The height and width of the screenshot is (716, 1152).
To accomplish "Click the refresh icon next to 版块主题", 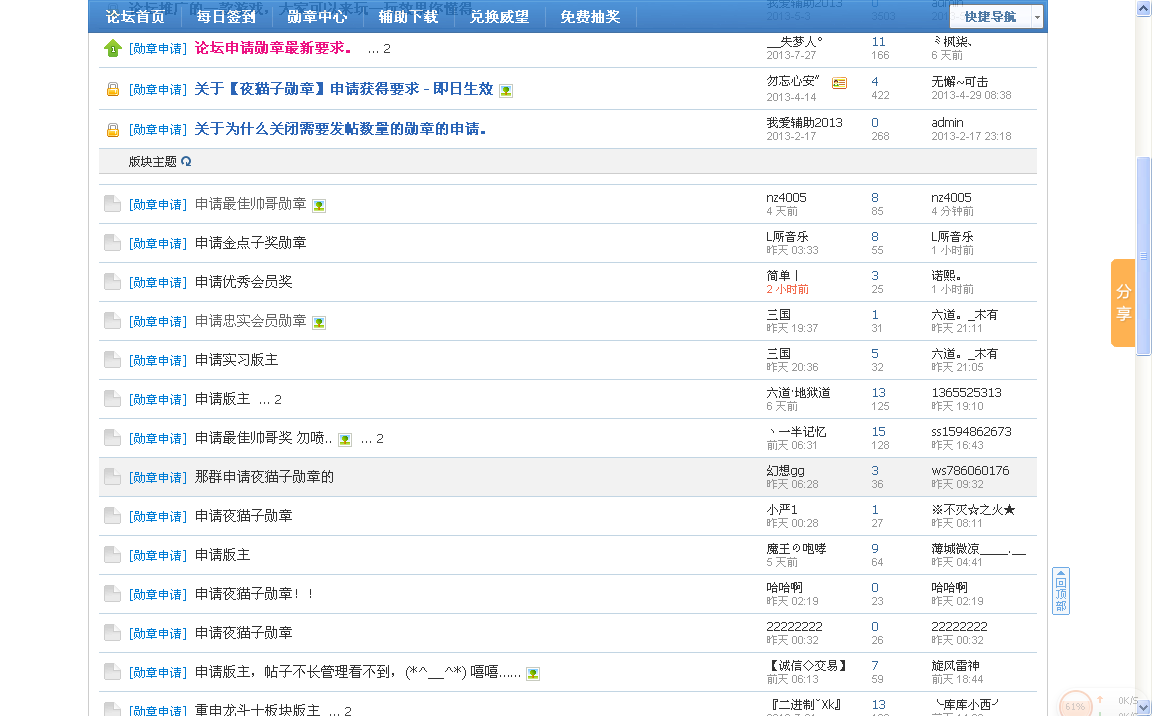I will tap(186, 161).
